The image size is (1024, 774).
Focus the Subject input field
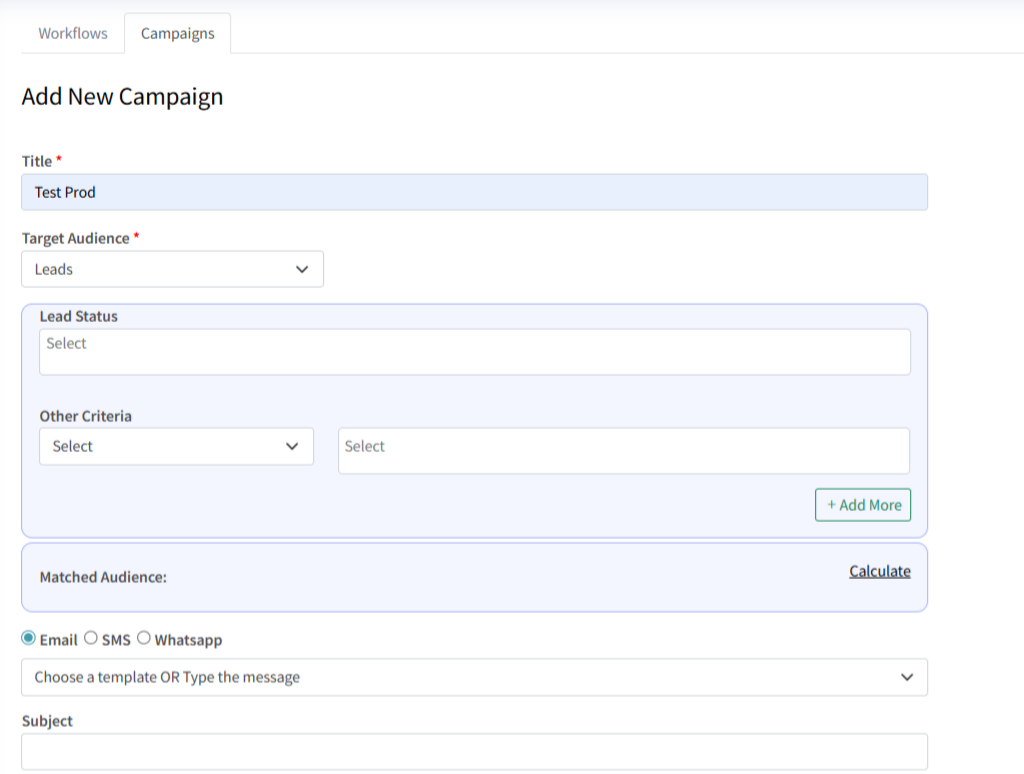(474, 752)
